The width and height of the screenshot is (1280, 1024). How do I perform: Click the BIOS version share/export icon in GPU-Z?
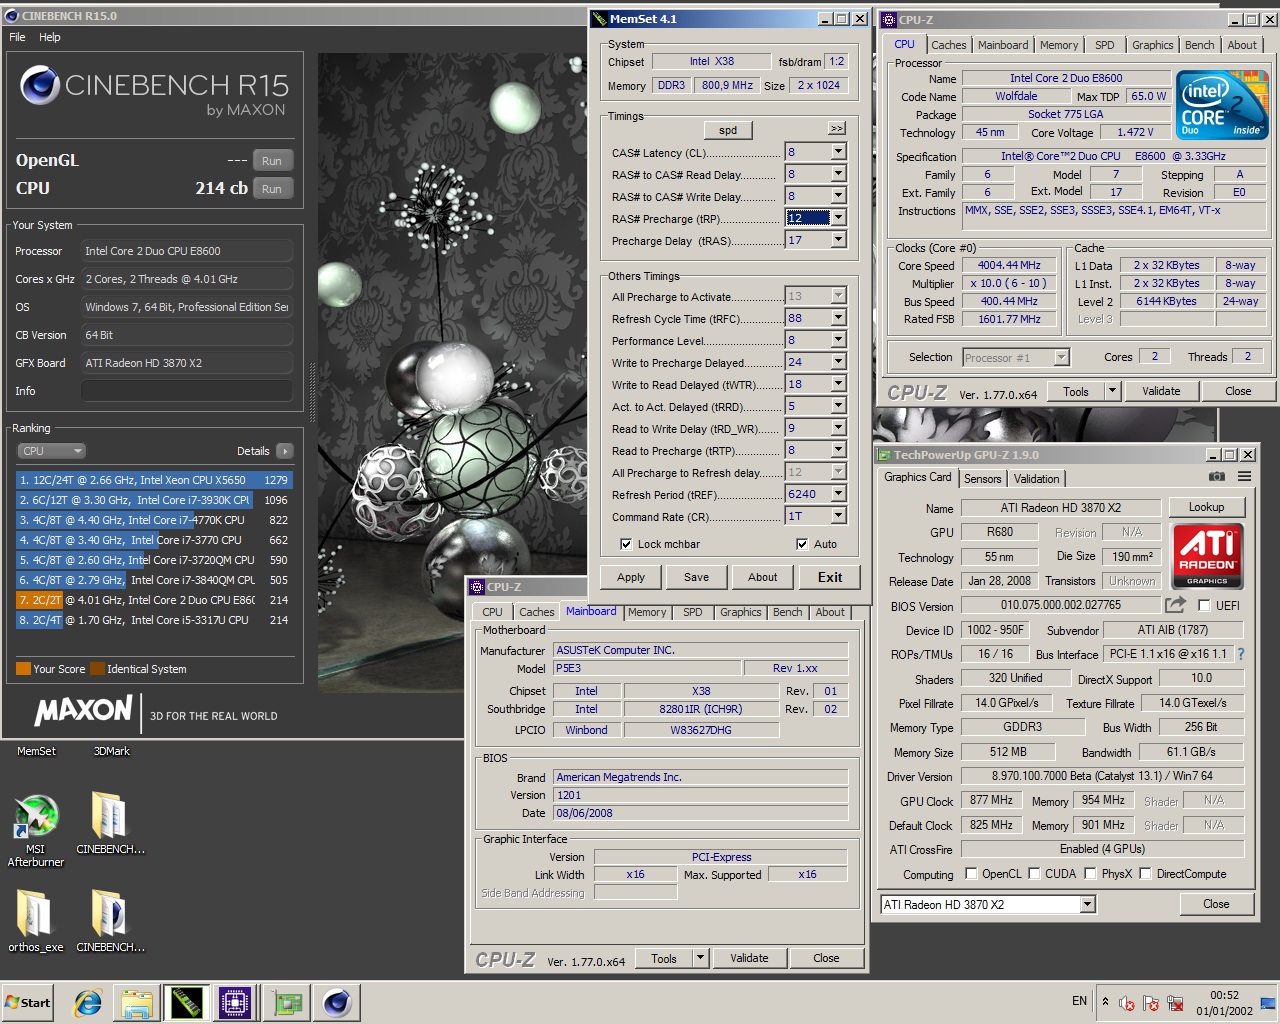pos(1175,604)
